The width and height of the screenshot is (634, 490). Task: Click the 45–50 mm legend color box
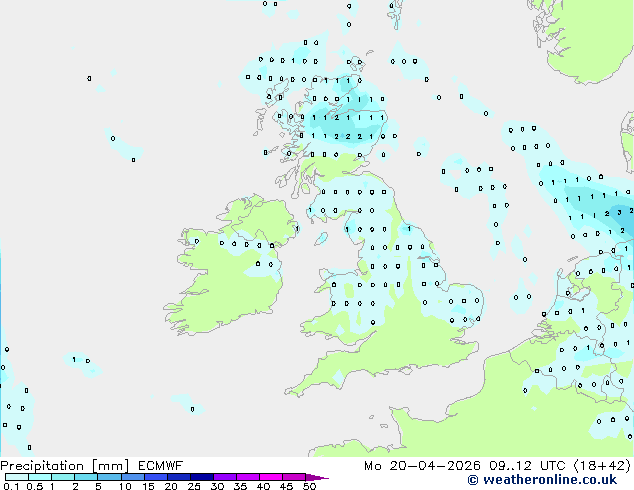[294, 477]
